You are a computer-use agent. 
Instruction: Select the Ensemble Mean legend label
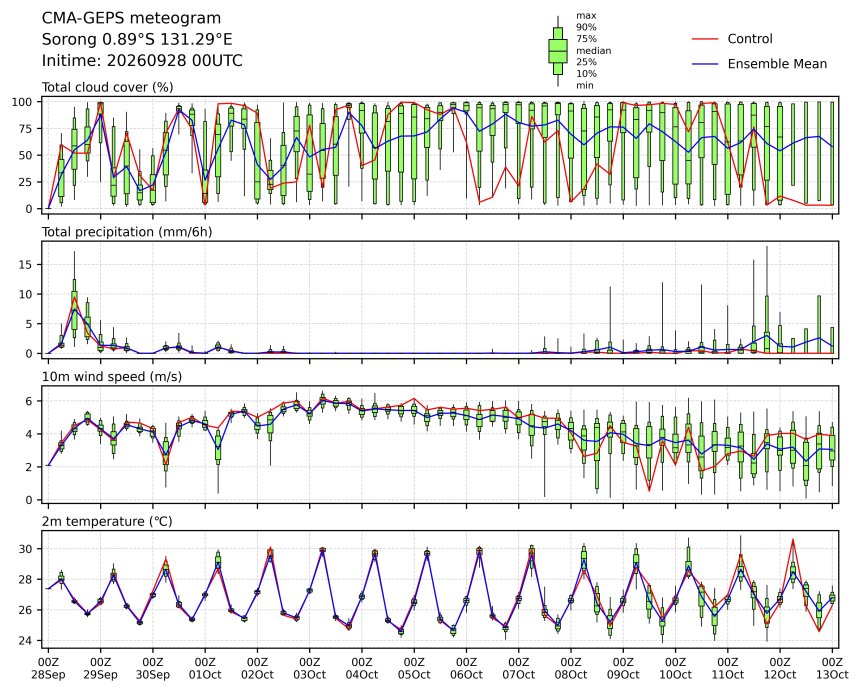(x=777, y=64)
